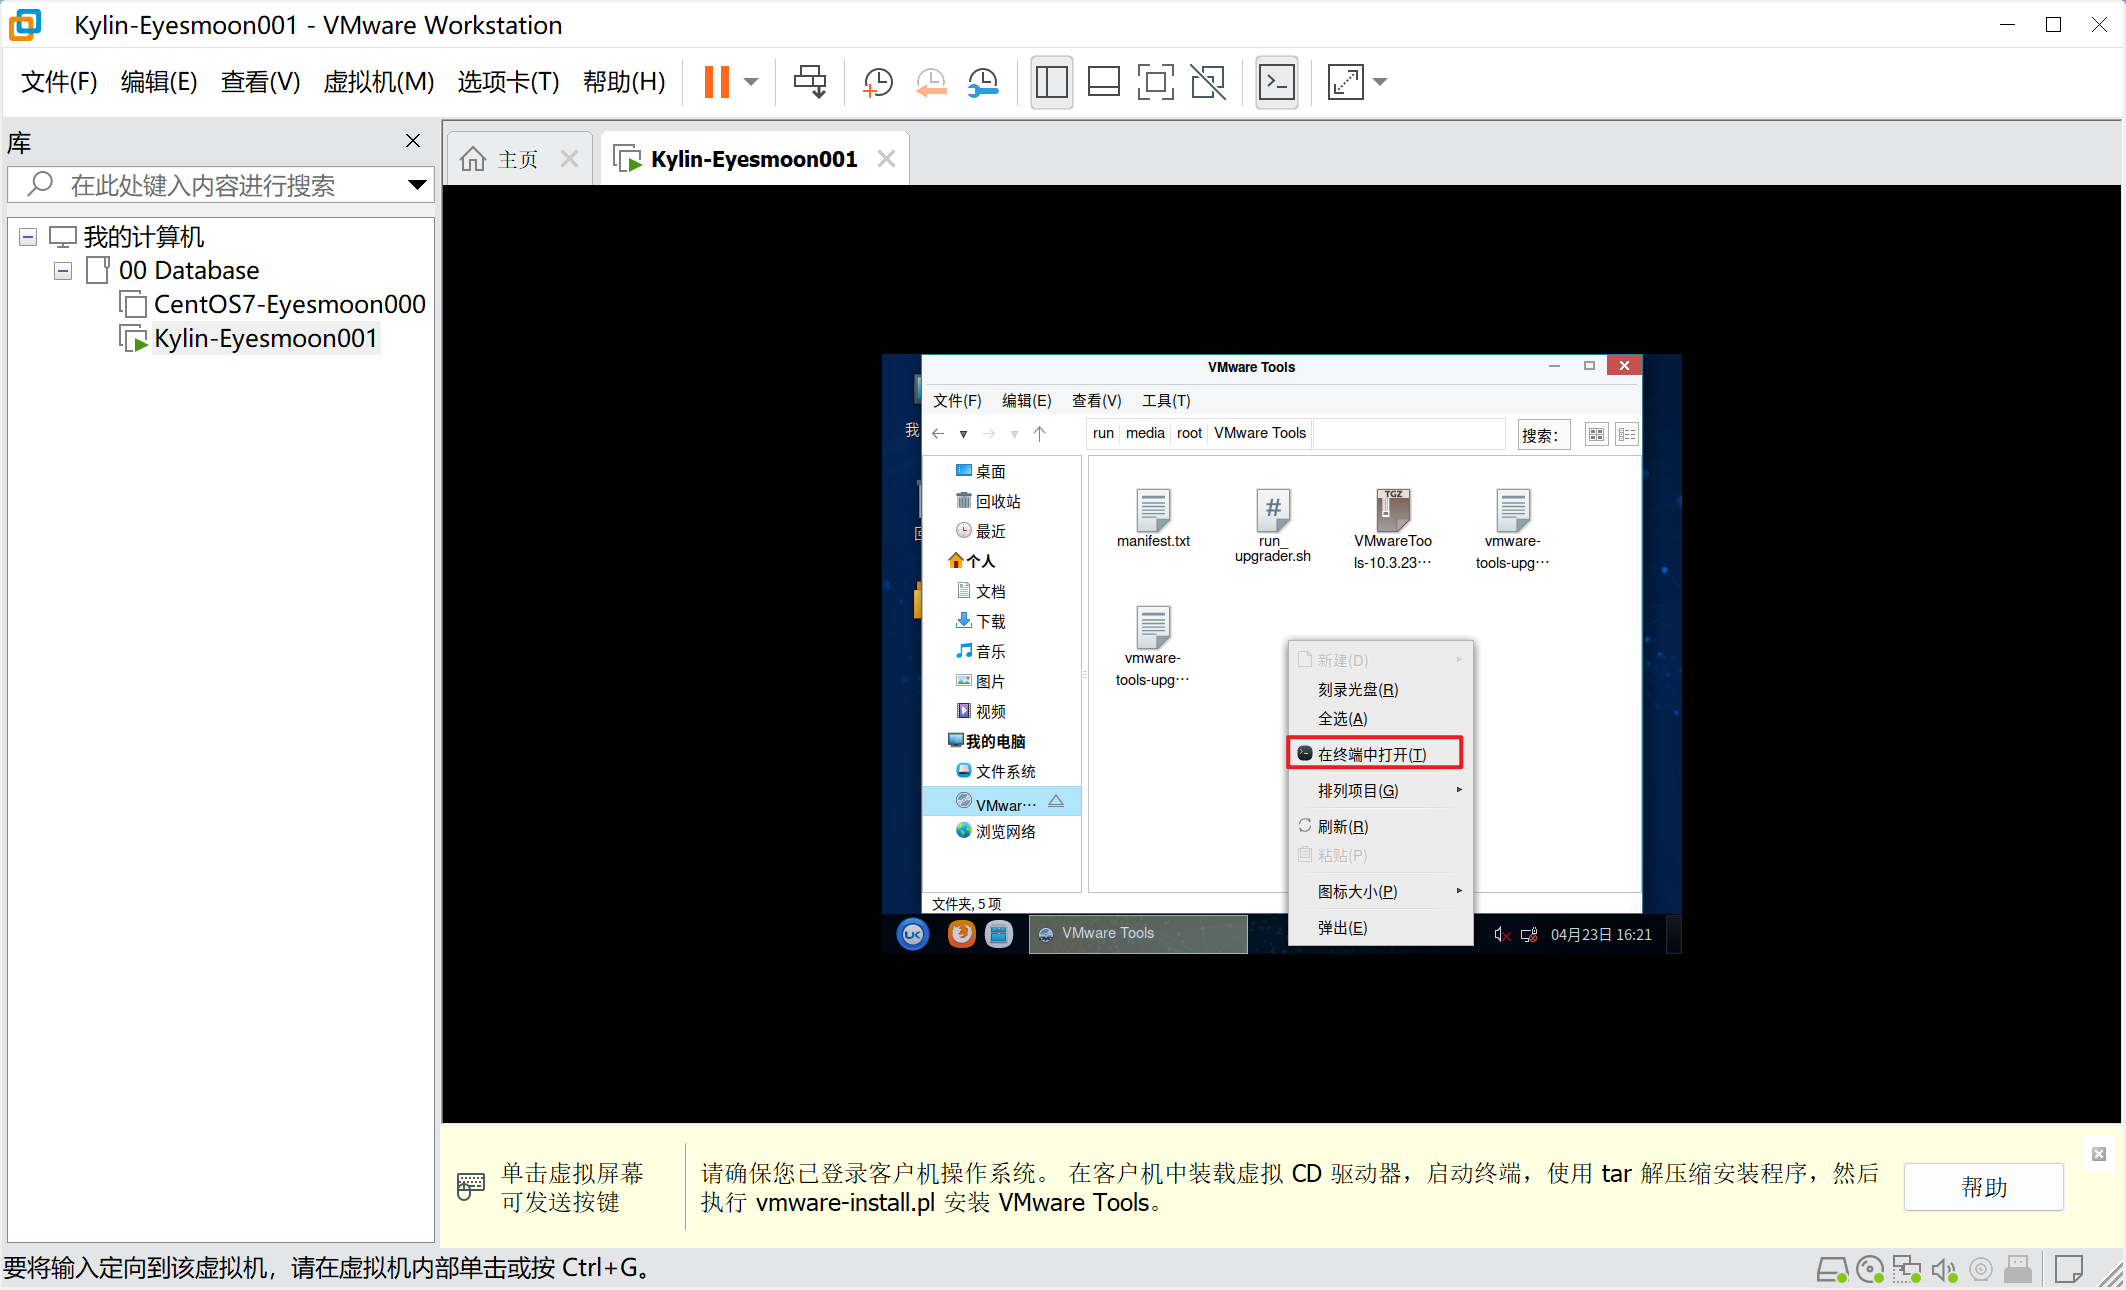Close the 库 library panel
Viewport: 2126px width, 1290px height.
(x=413, y=141)
